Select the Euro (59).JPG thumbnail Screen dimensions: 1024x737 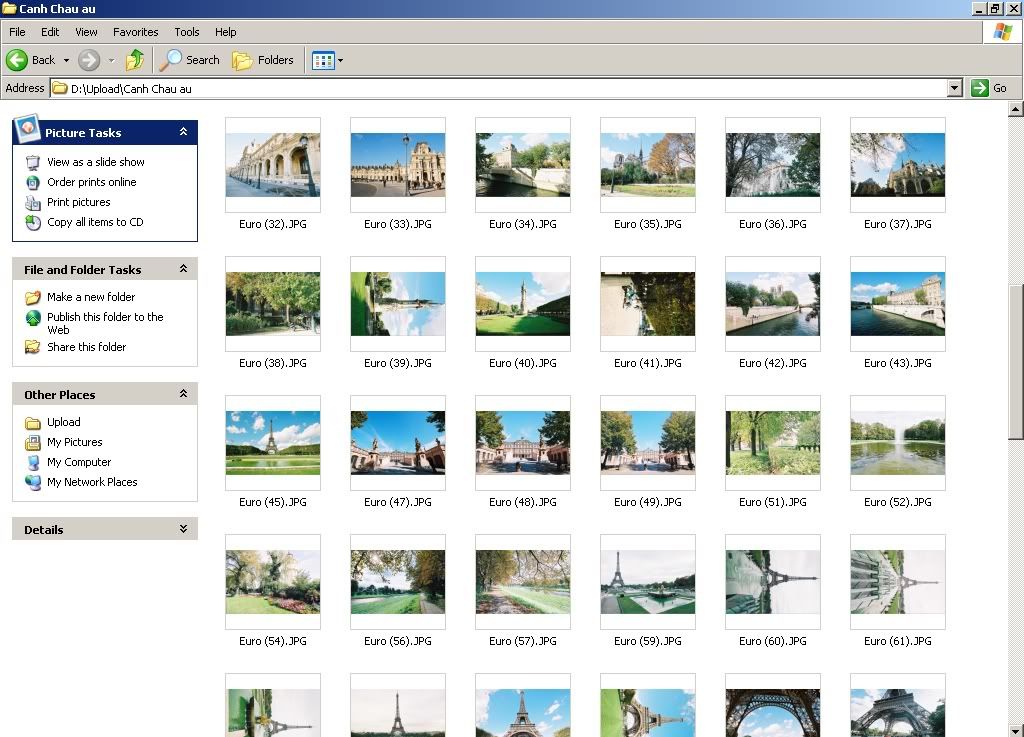pyautogui.click(x=647, y=582)
